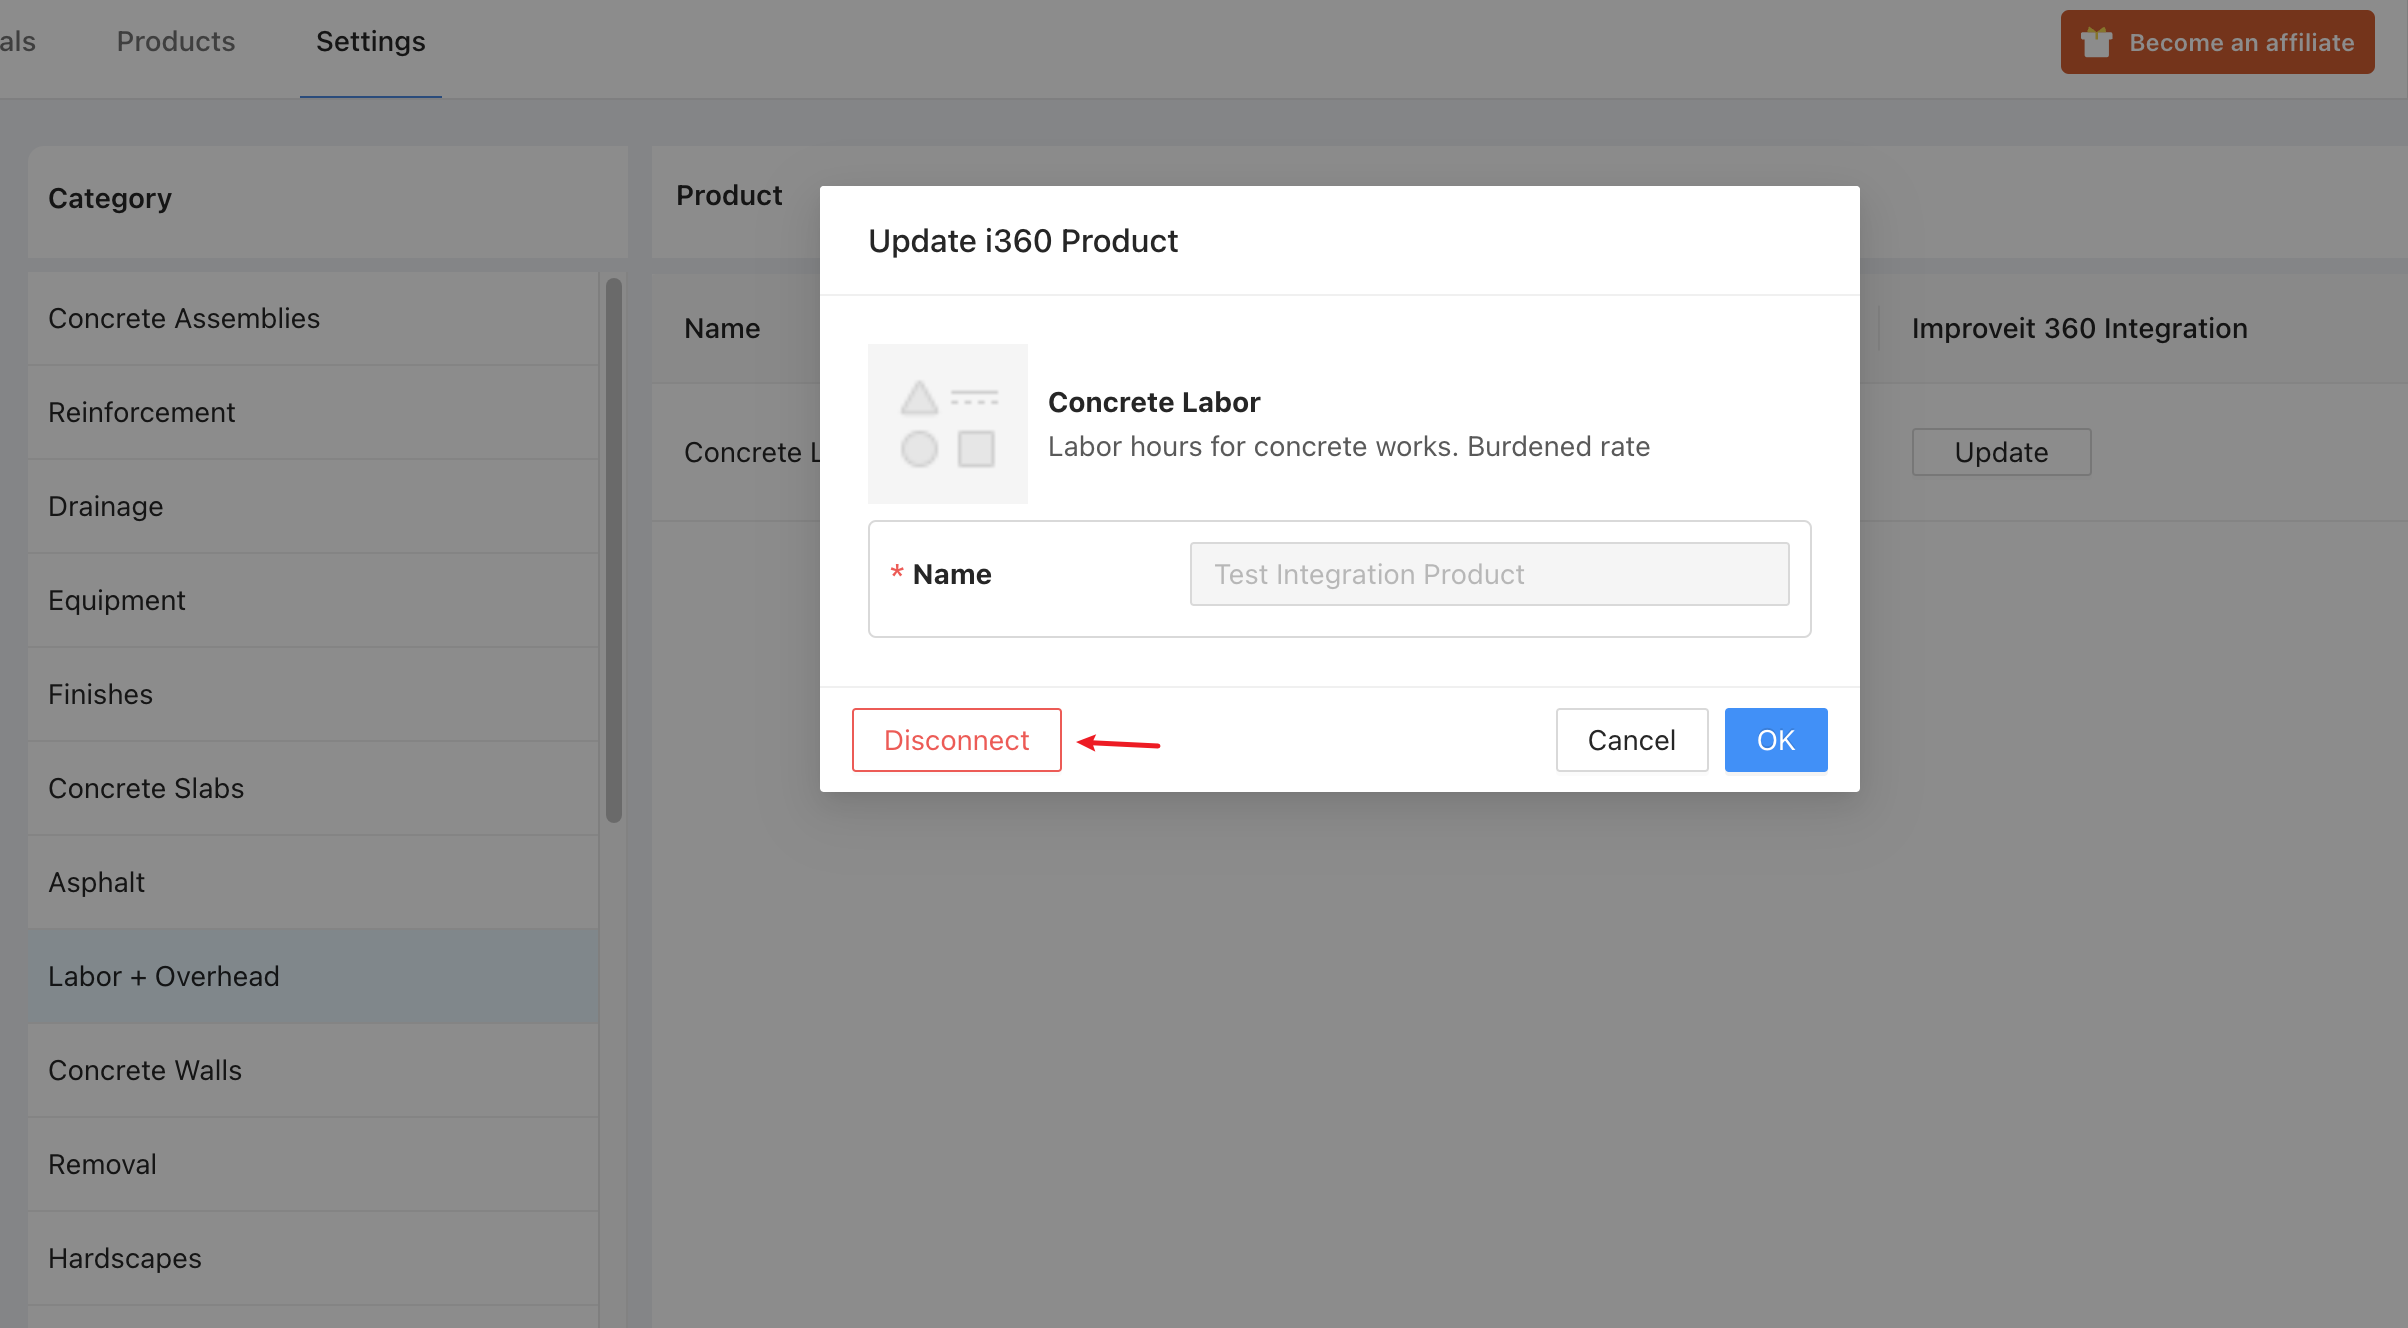Click the Disconnect button
This screenshot has width=2408, height=1328.
(956, 740)
